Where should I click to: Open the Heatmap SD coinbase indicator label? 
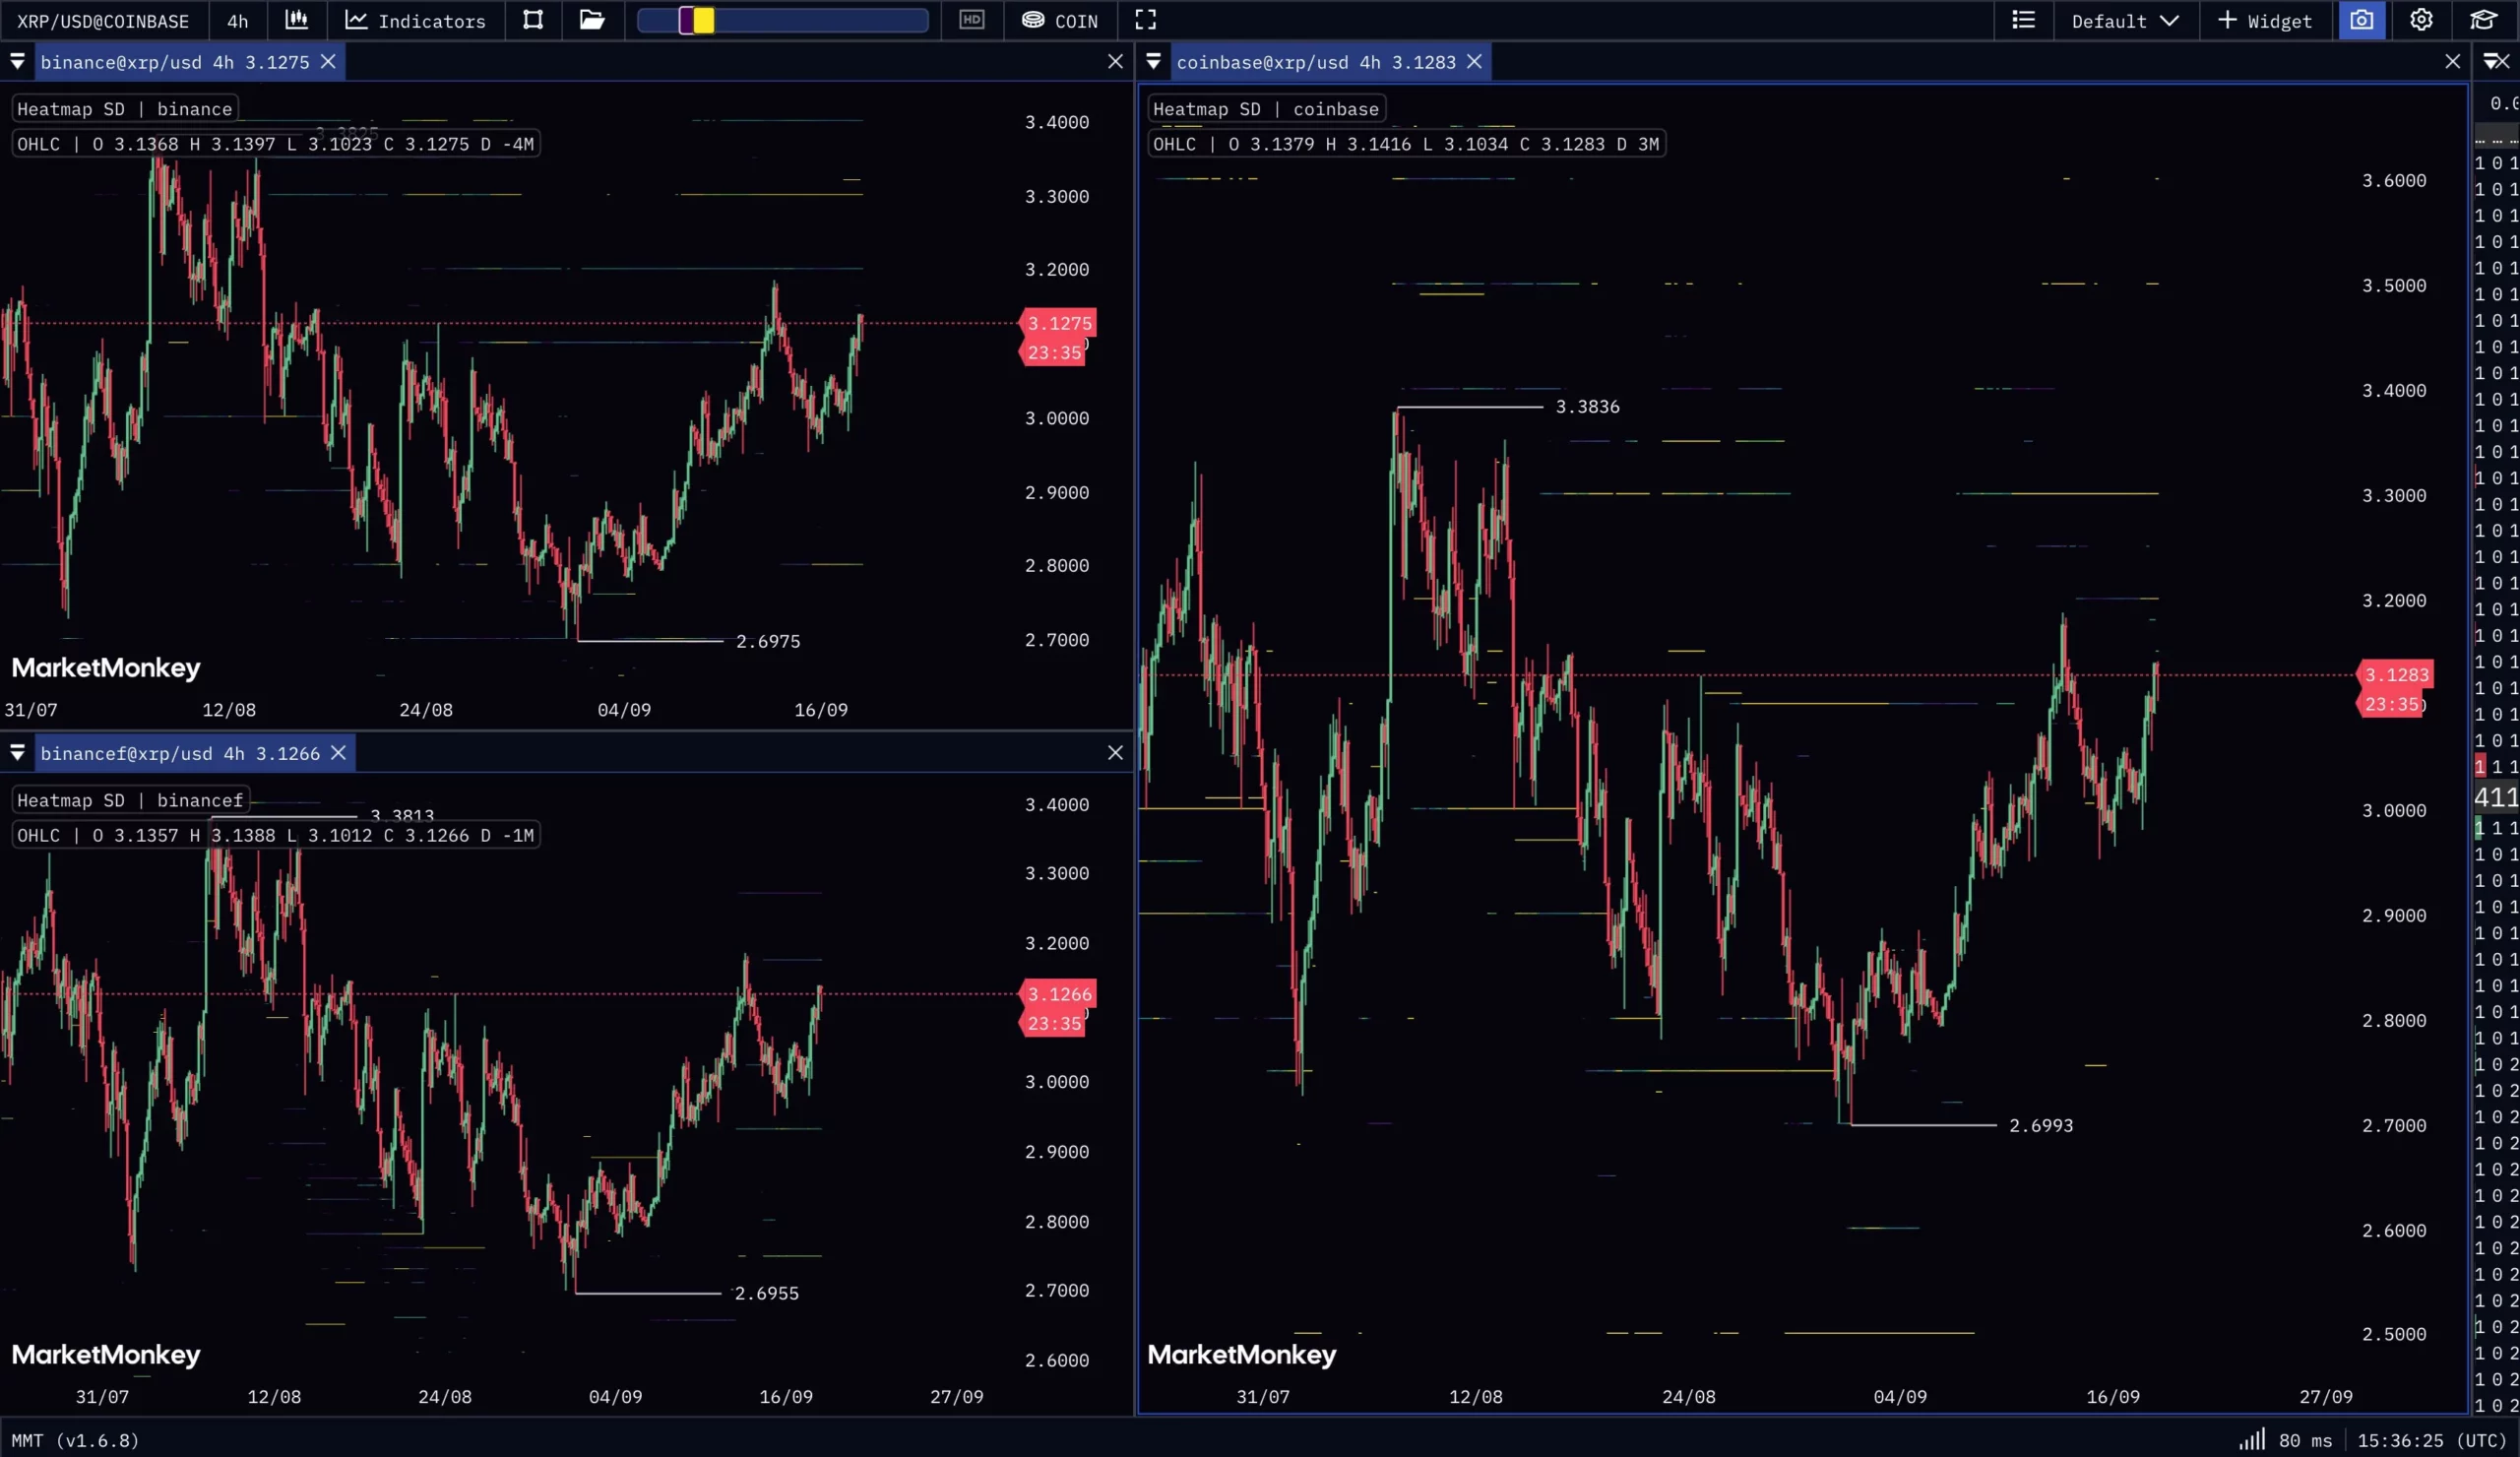click(1266, 109)
